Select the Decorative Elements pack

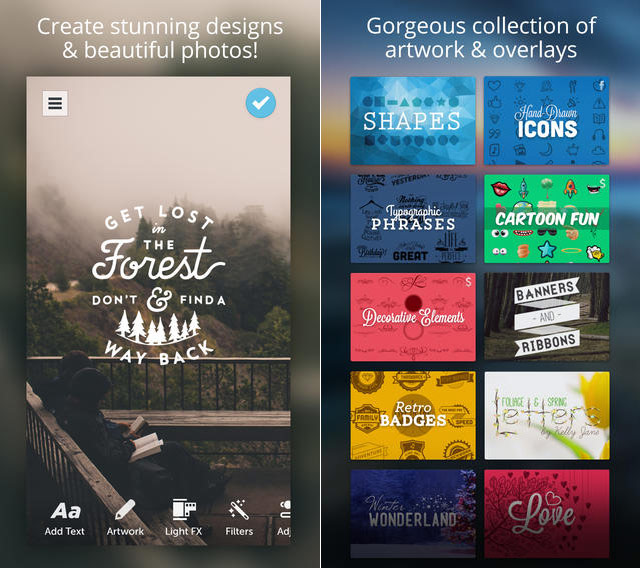point(413,317)
